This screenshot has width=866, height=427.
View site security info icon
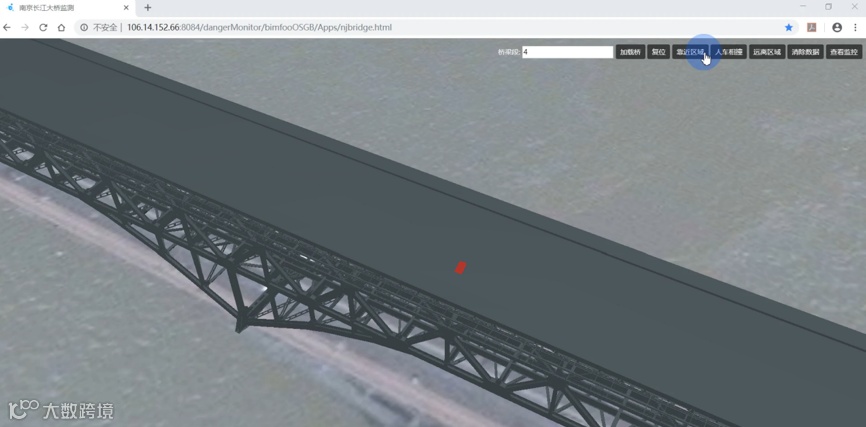click(x=85, y=27)
